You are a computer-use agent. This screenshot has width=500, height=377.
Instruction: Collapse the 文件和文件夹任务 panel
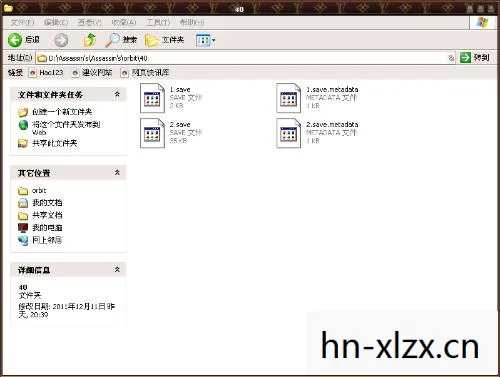pos(117,94)
